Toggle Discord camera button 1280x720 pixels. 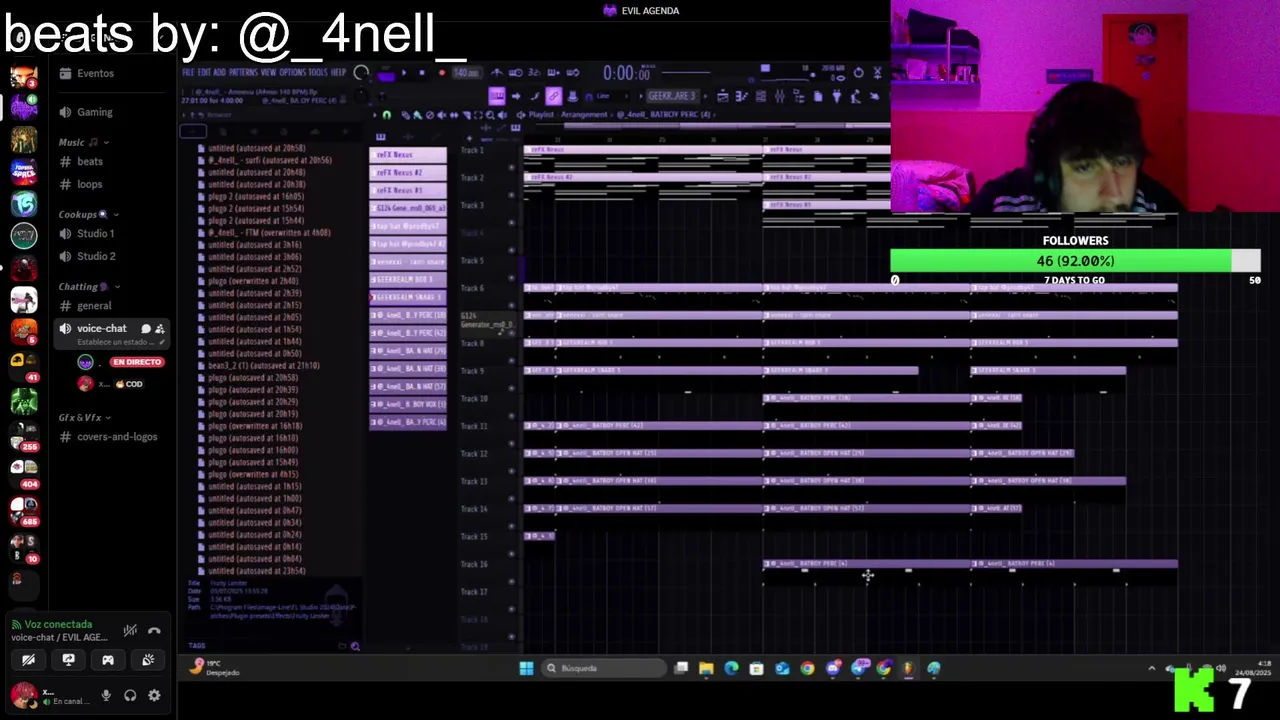(28, 660)
